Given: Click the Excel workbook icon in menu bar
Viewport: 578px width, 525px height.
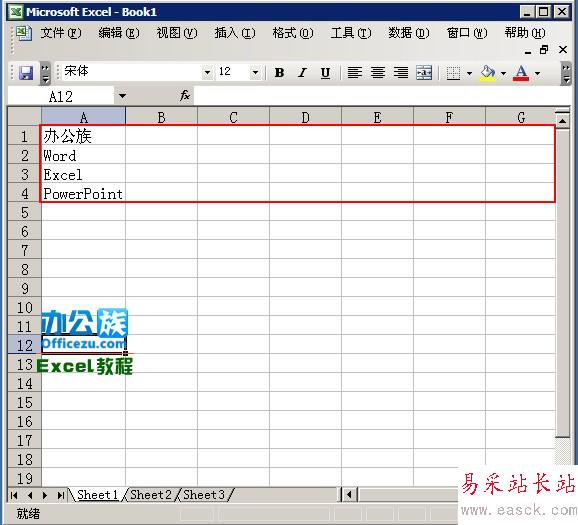Looking at the screenshot, I should pyautogui.click(x=24, y=33).
